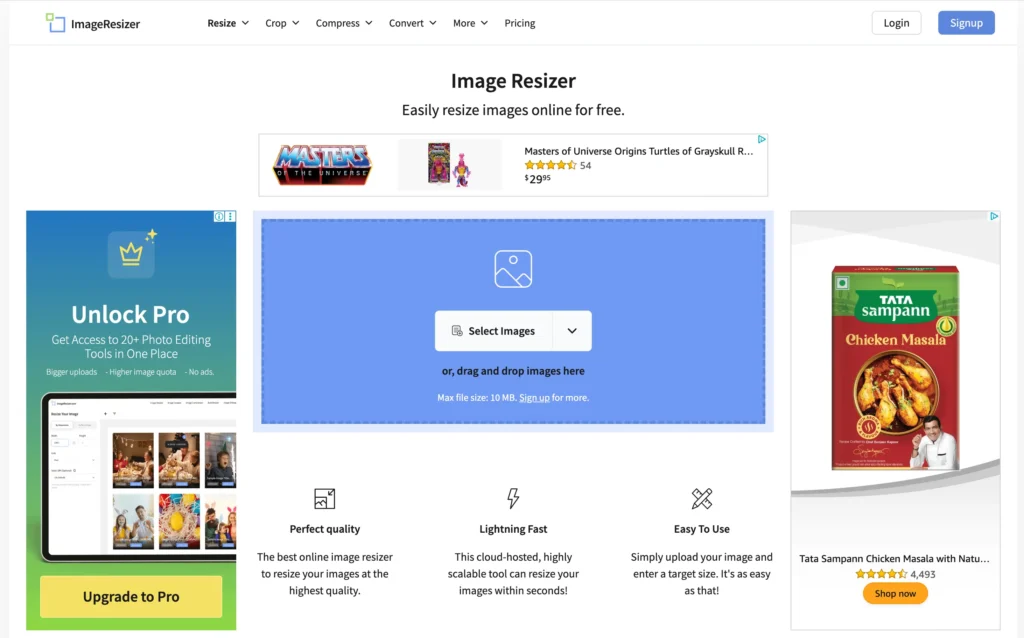Open Masters of Universe Origins Turtles ad title
The height and width of the screenshot is (638, 1024).
(x=639, y=151)
